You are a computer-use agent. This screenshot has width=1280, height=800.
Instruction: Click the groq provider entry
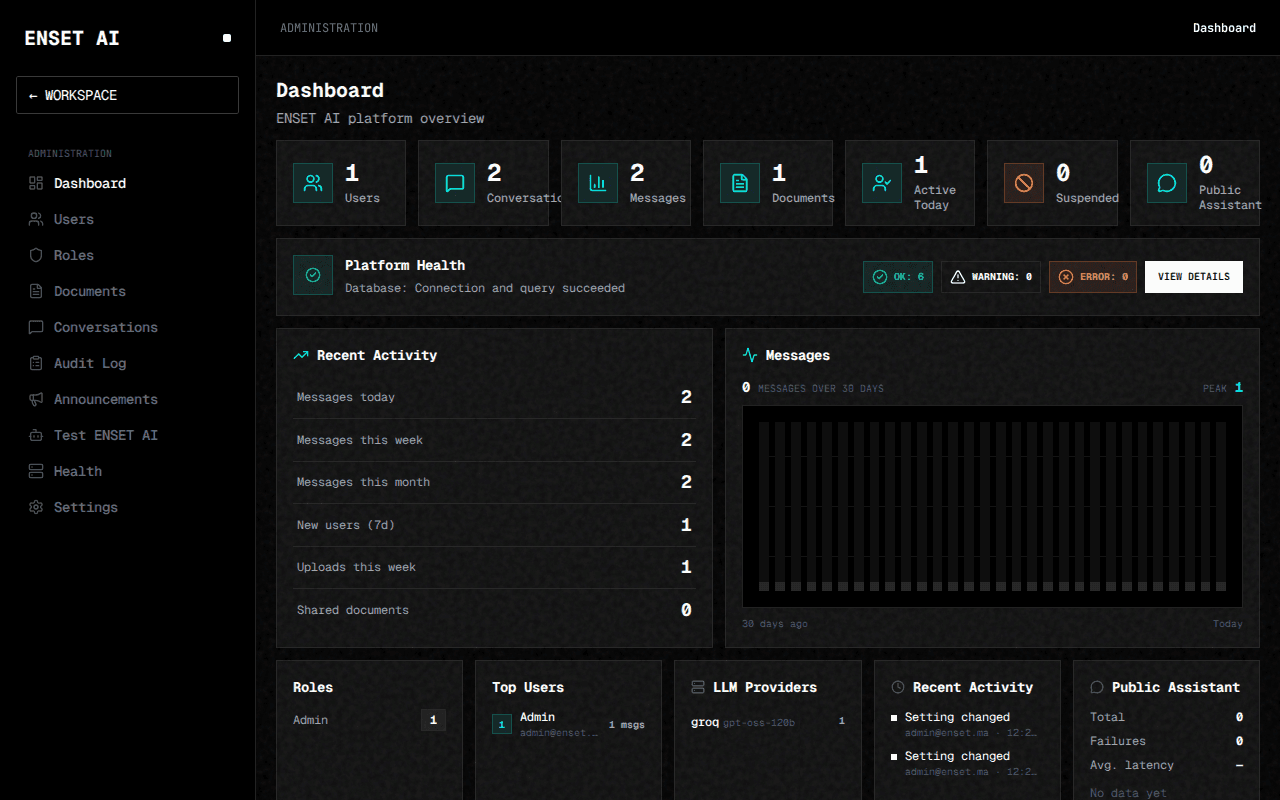[x=768, y=721]
